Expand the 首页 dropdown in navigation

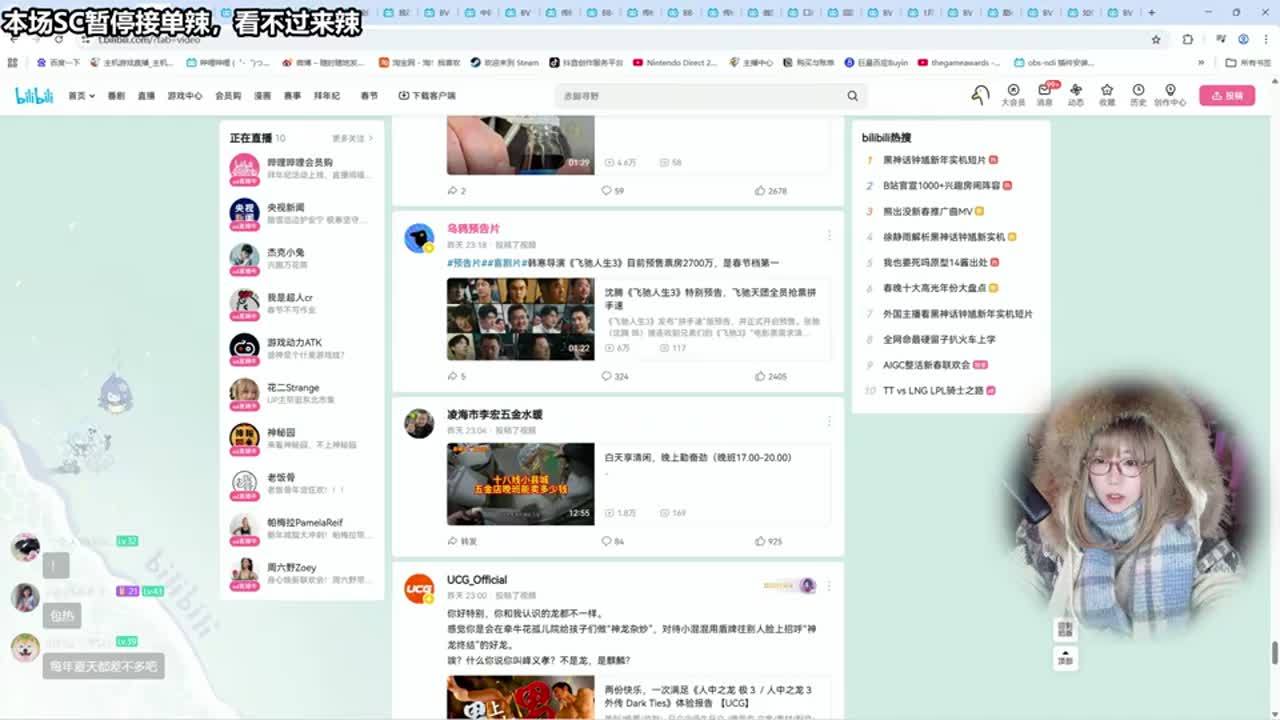81,96
